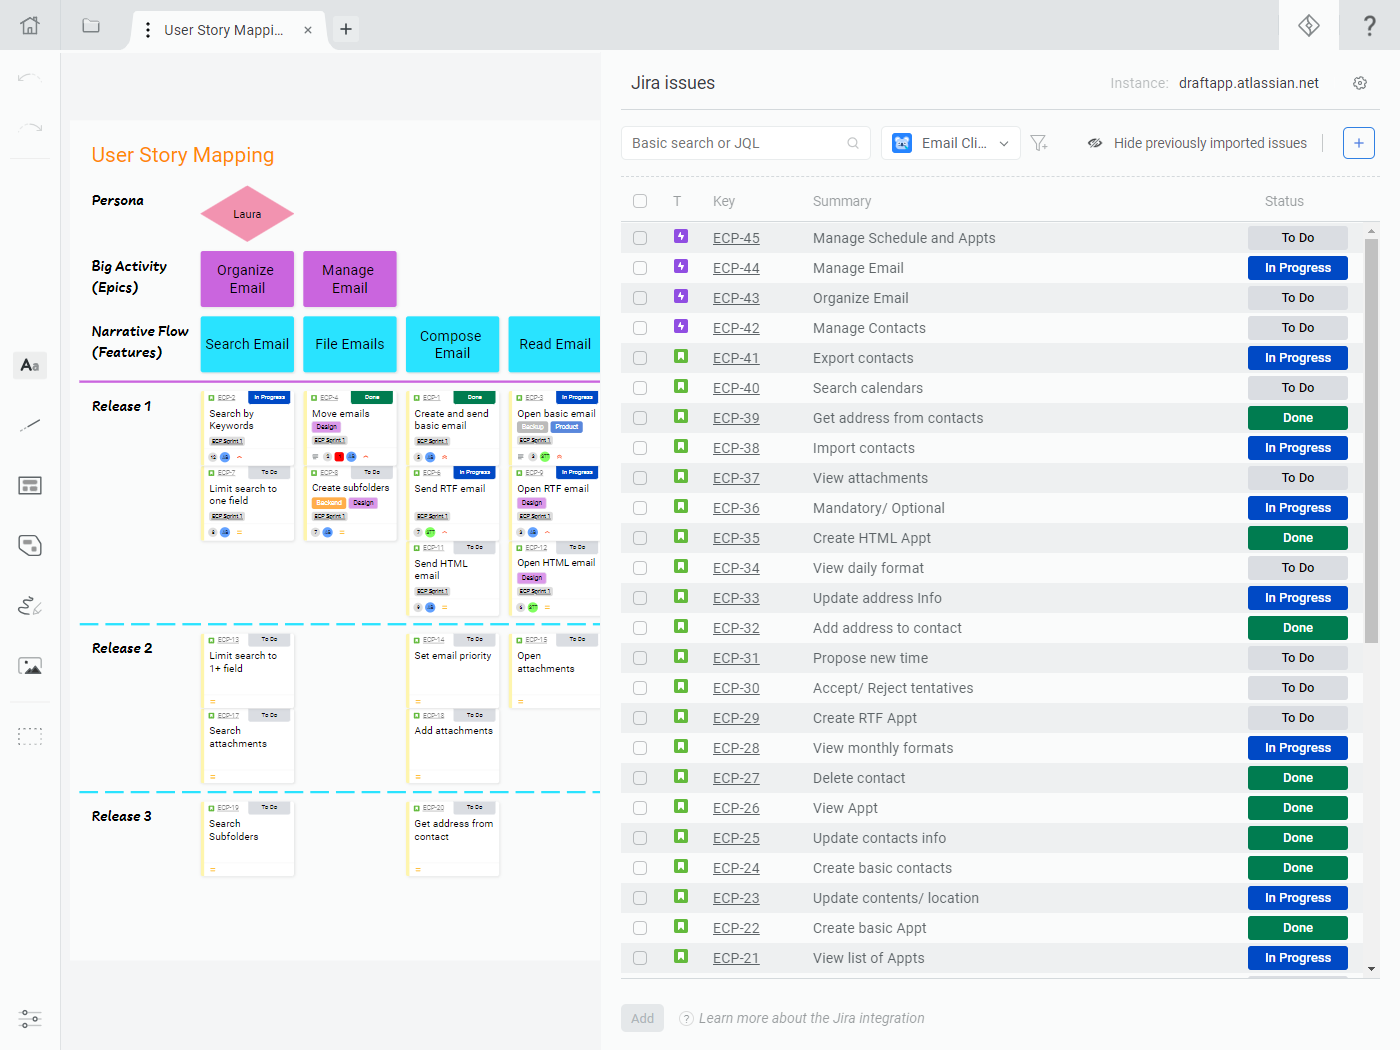Open the image insert tool
The height and width of the screenshot is (1050, 1400).
tap(30, 666)
